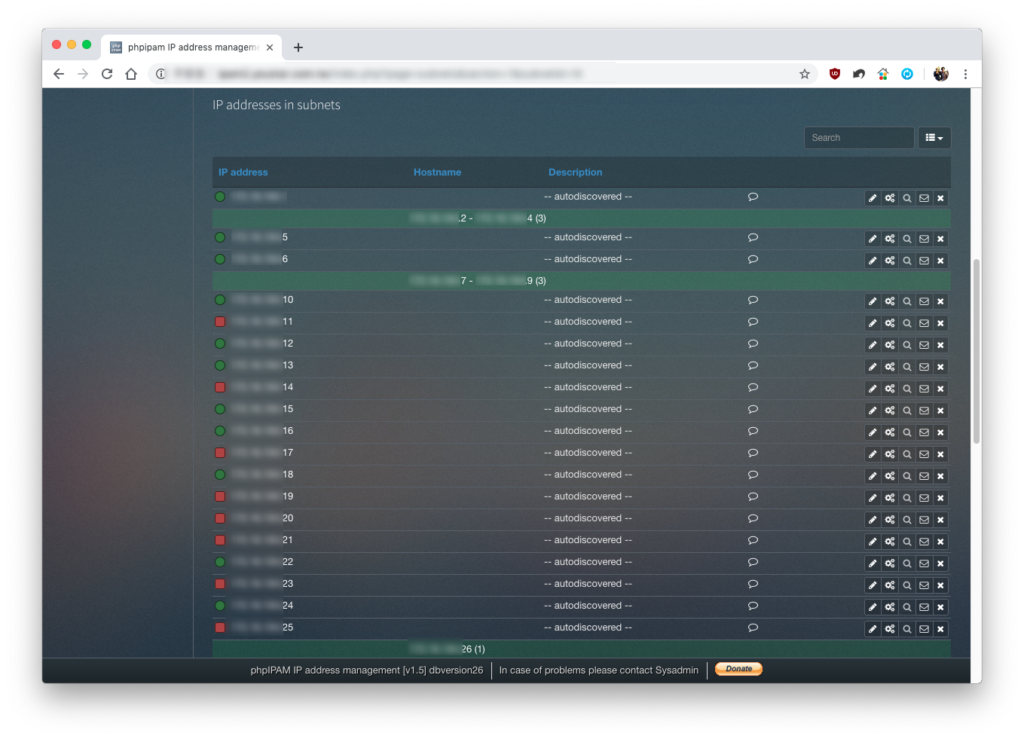1024x739 pixels.
Task: Select the phpipam browser tab
Action: (192, 47)
